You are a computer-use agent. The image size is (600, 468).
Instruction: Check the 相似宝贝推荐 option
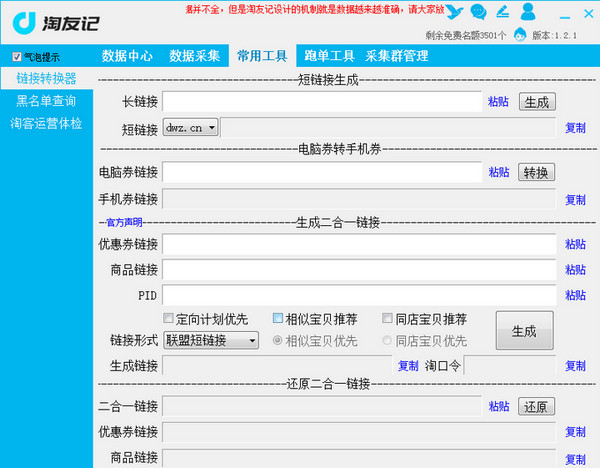coord(278,319)
